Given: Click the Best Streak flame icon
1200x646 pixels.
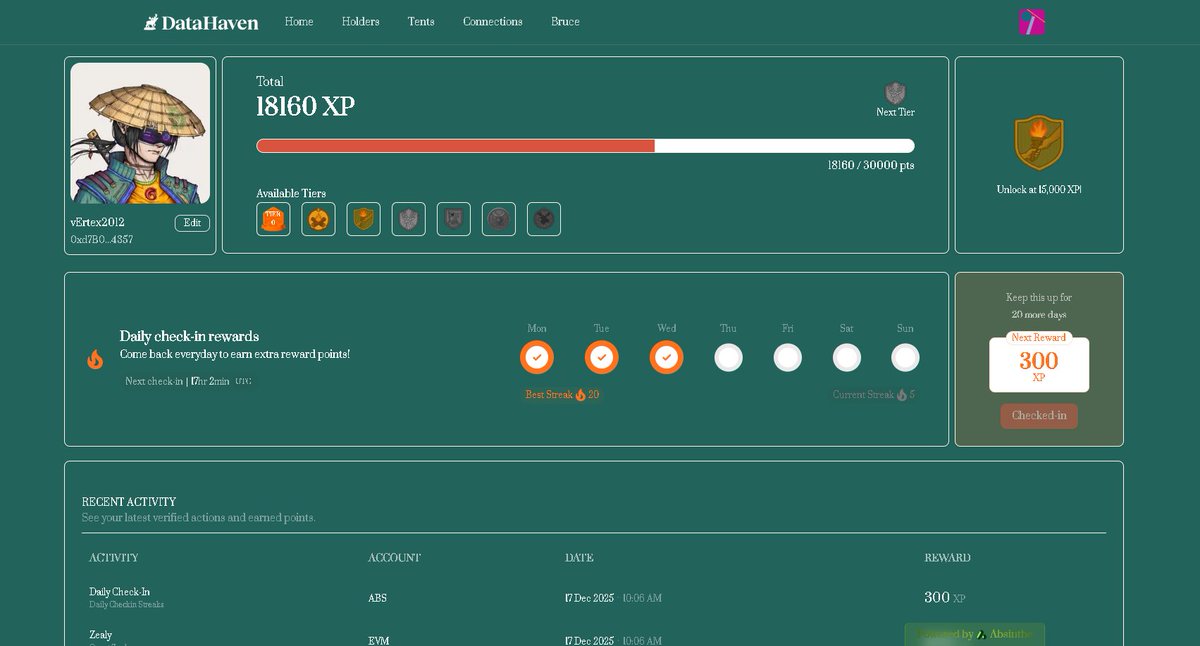Looking at the screenshot, I should coord(580,395).
